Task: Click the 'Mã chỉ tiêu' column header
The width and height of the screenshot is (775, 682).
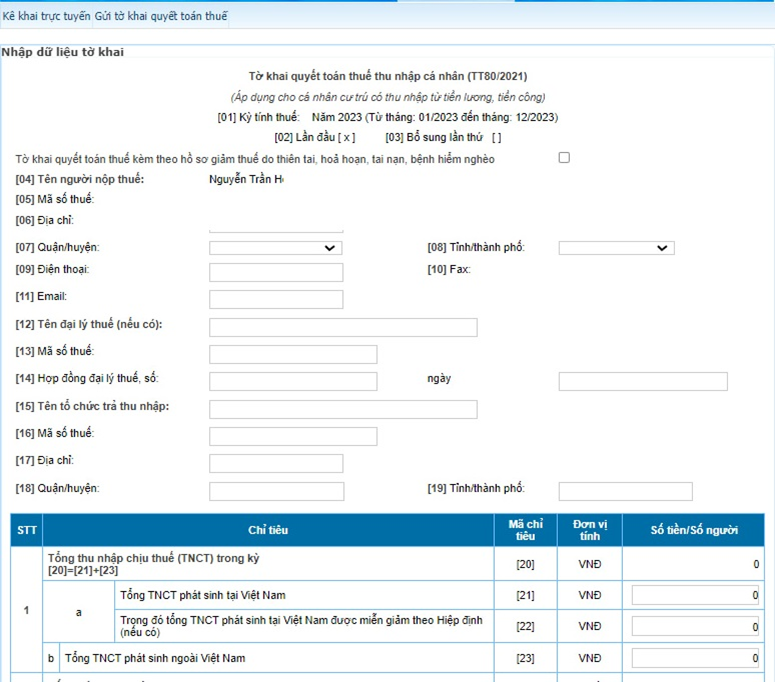Action: (525, 530)
